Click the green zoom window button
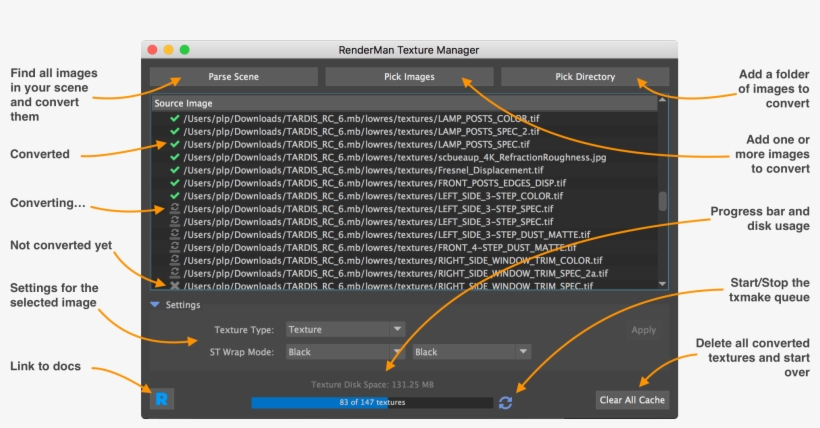Image resolution: width=820 pixels, height=428 pixels. [185, 50]
